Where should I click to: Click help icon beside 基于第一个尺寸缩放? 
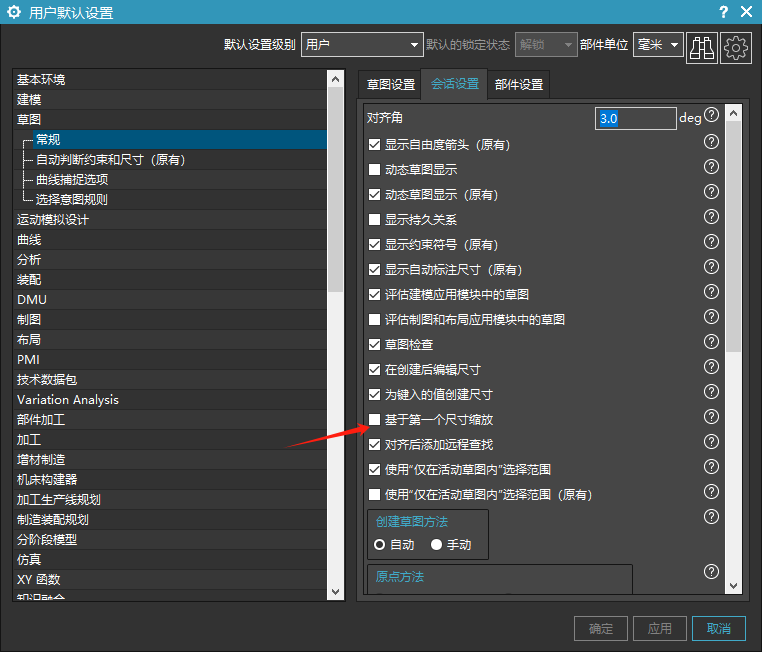tap(711, 417)
